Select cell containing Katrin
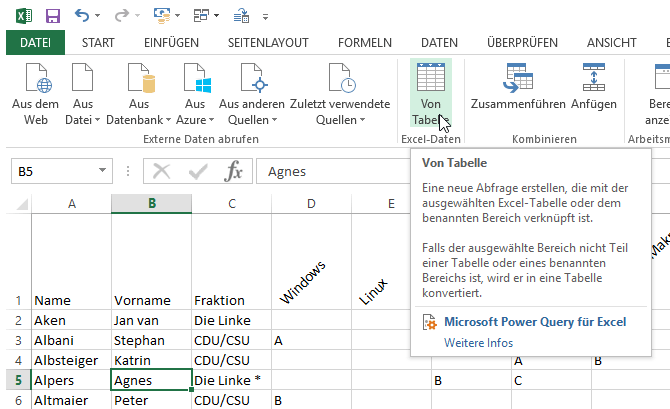670x409 pixels. 151,360
